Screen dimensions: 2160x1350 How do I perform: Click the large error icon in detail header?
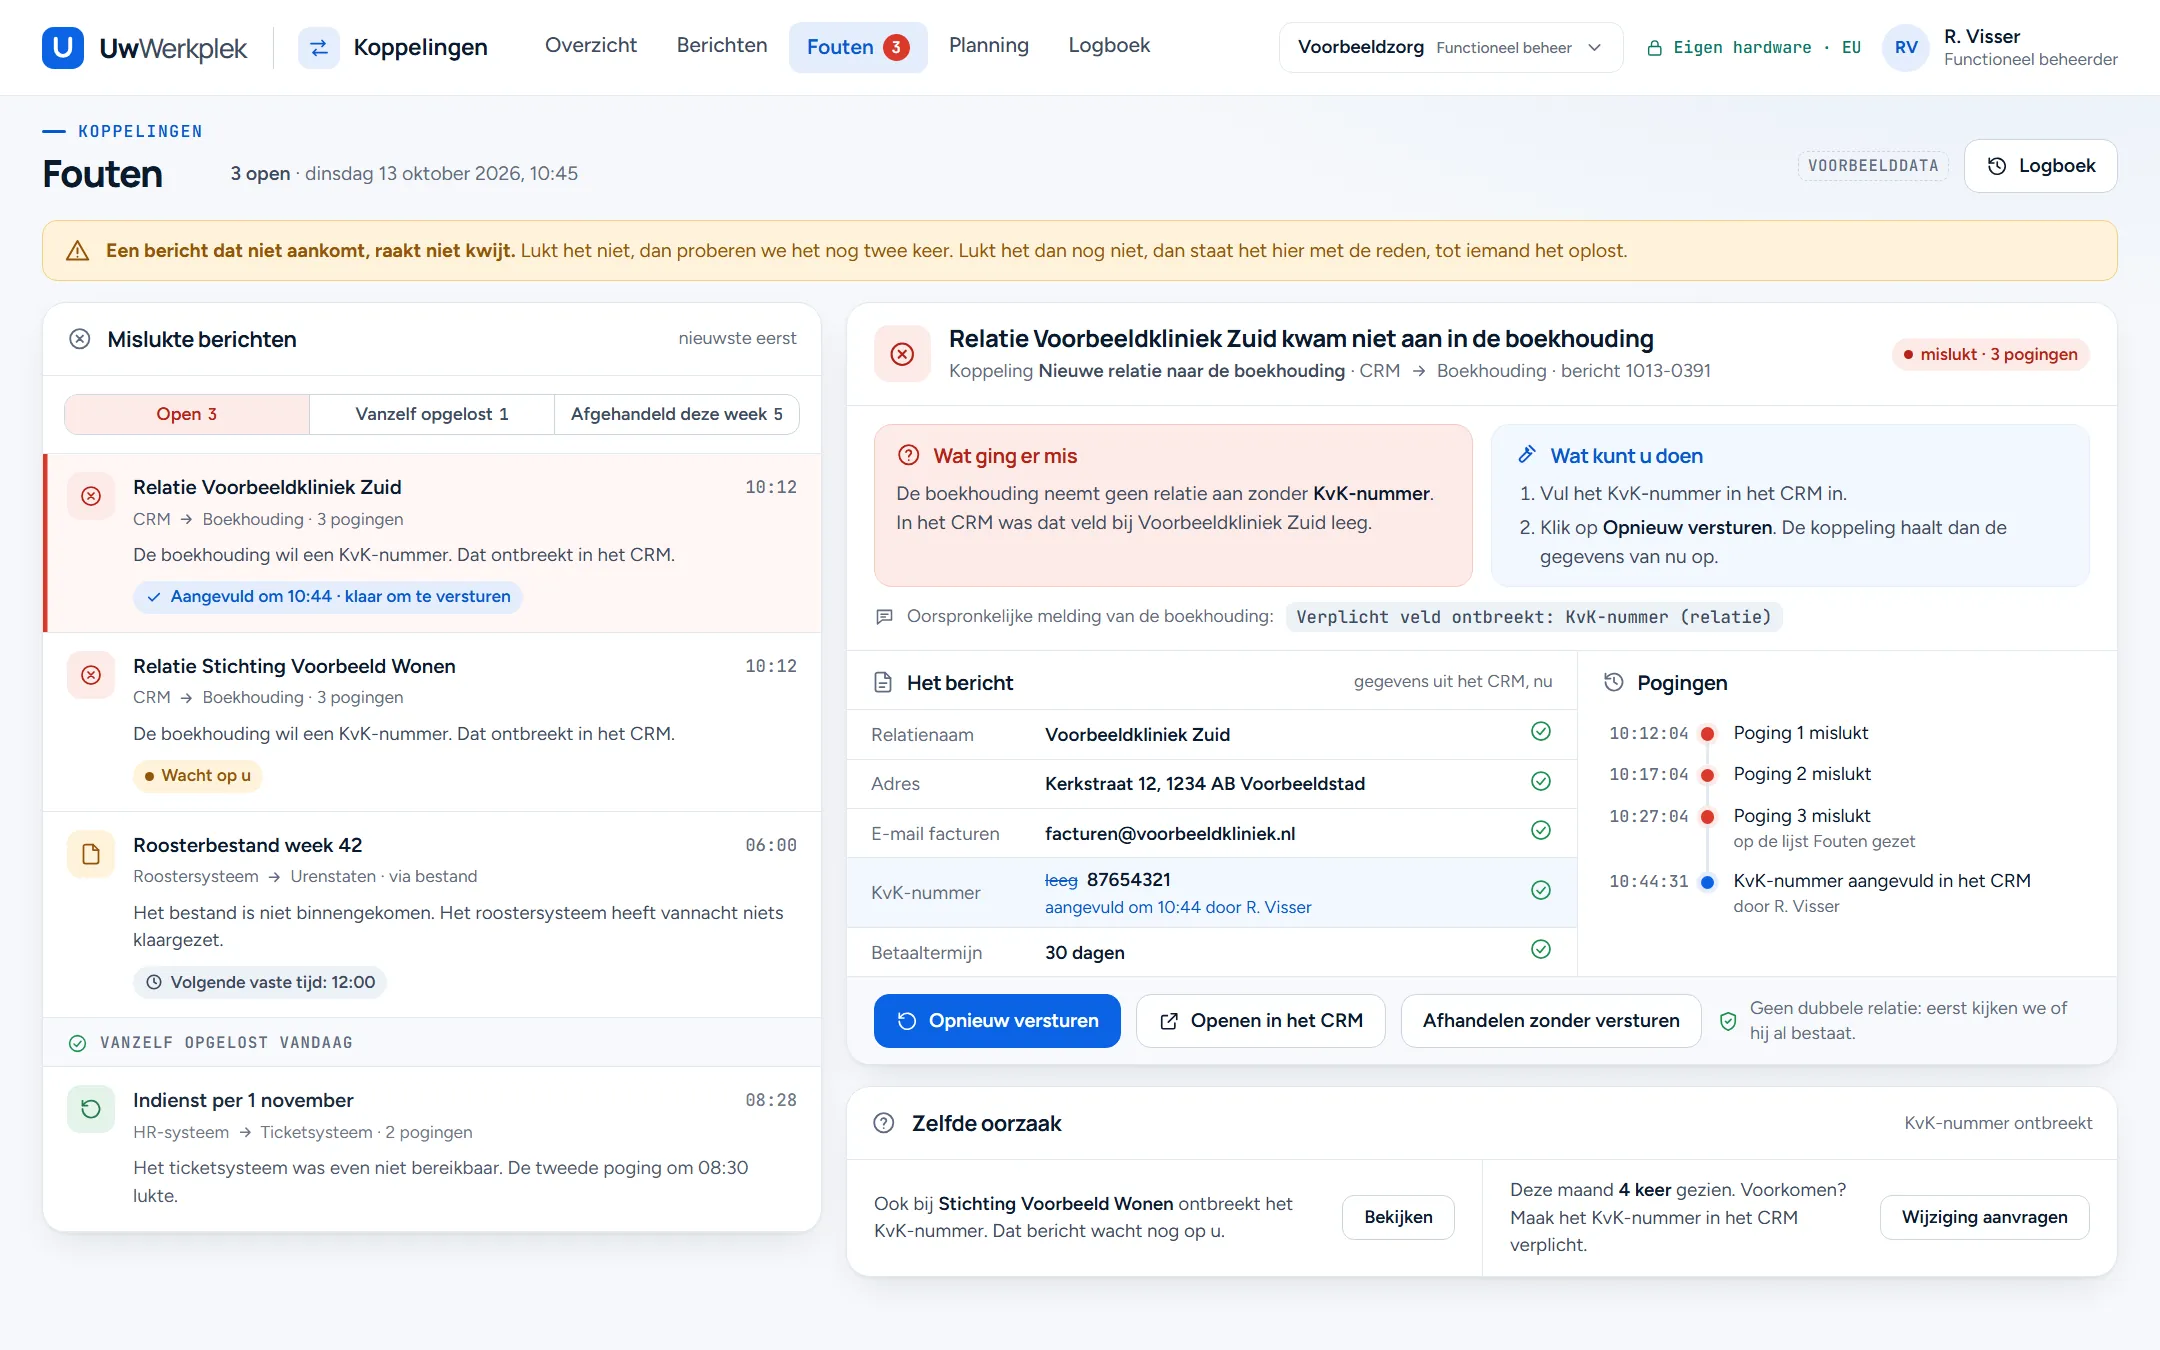coord(902,354)
